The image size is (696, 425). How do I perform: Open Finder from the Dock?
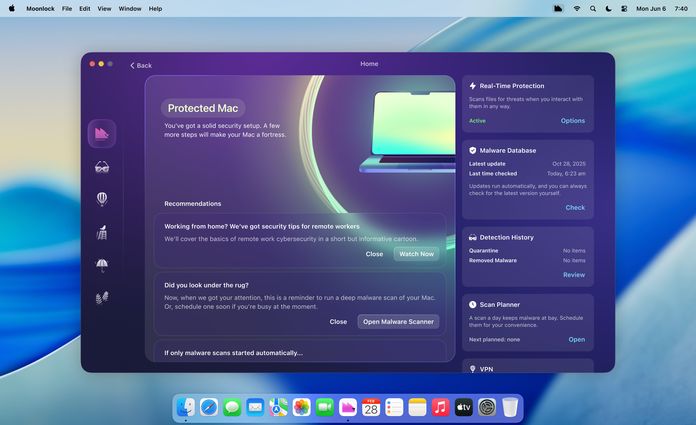186,407
